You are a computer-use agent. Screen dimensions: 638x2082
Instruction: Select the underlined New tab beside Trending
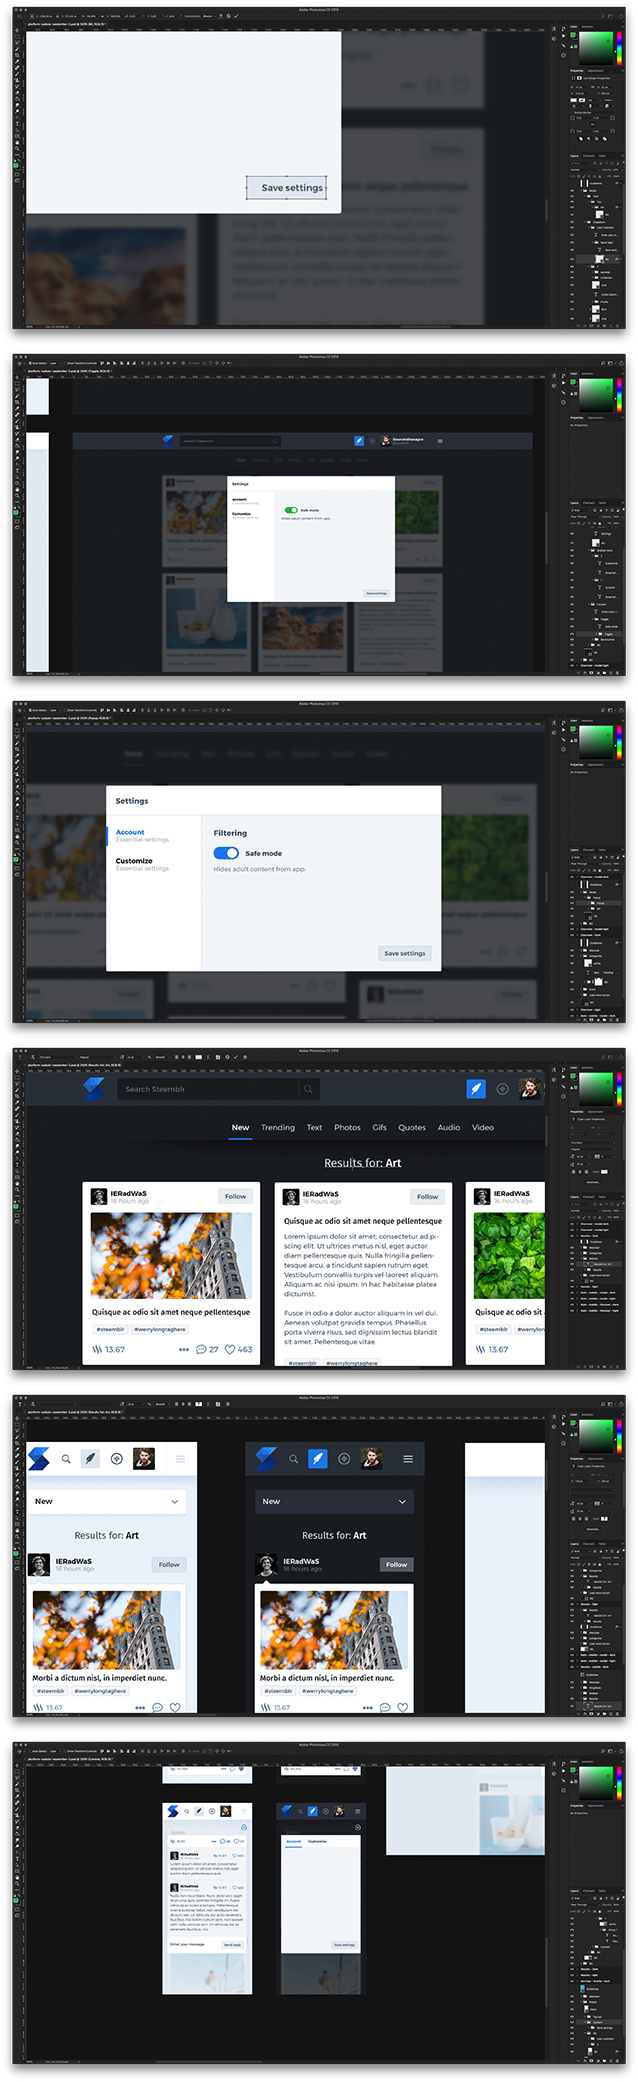coord(240,1127)
